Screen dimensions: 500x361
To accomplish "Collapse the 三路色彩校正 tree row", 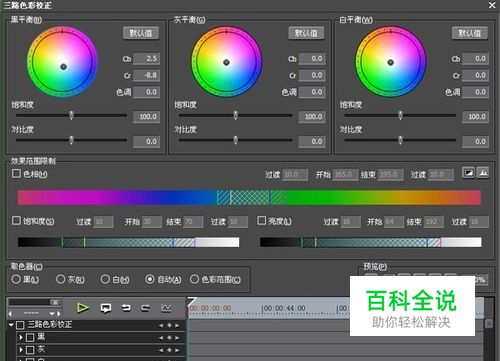I will [x=11, y=325].
